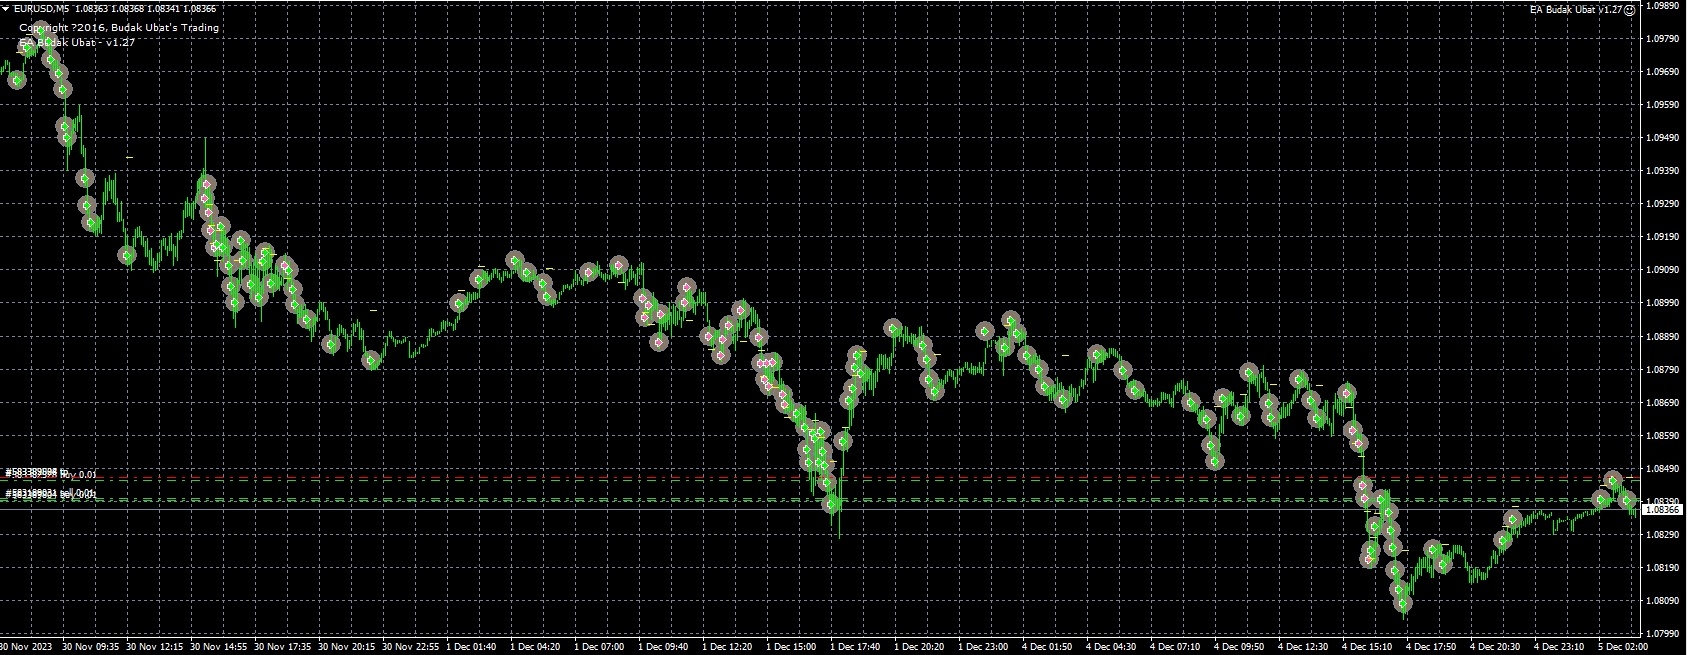Image resolution: width=1688 pixels, height=655 pixels.
Task: Click the 1.09090 price axis level
Action: pyautogui.click(x=1662, y=269)
